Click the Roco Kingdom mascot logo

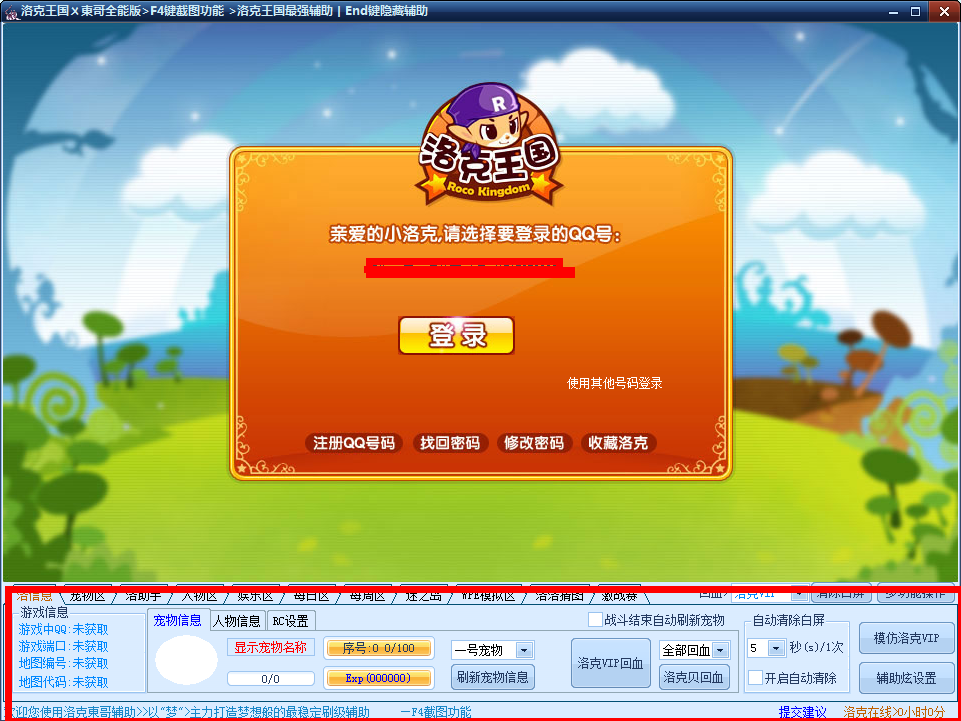[x=488, y=145]
